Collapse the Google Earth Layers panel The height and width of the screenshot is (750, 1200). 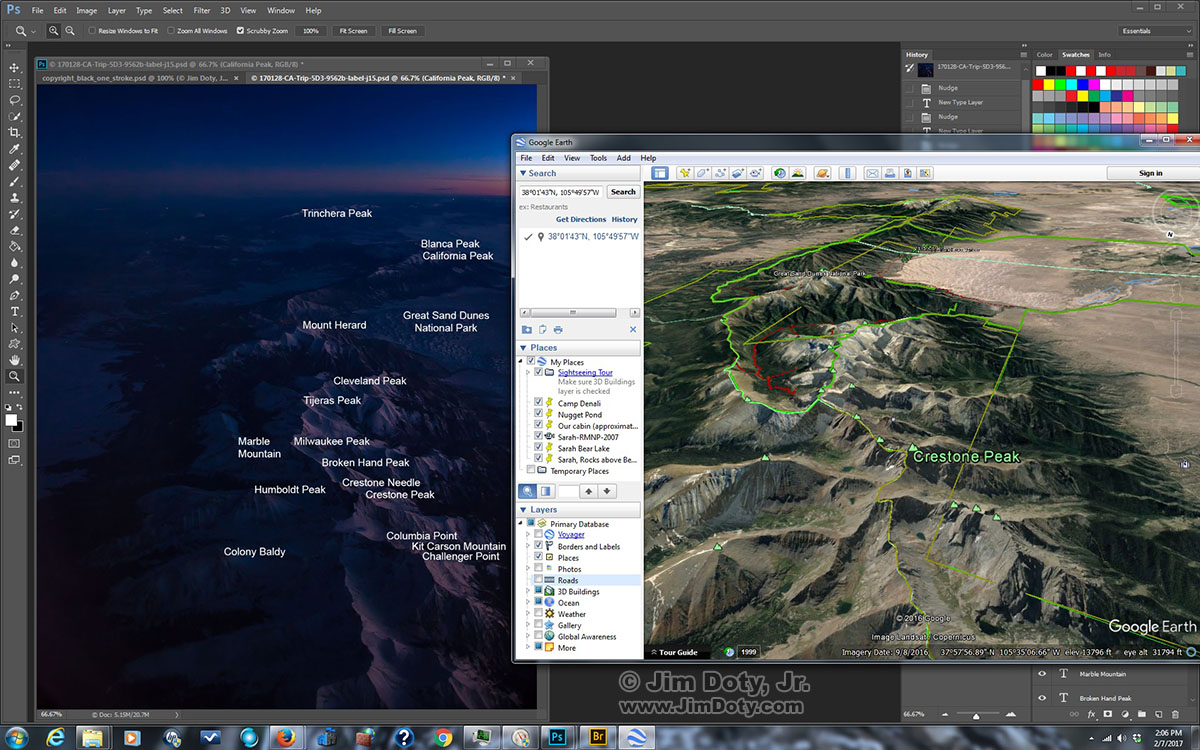click(x=523, y=510)
